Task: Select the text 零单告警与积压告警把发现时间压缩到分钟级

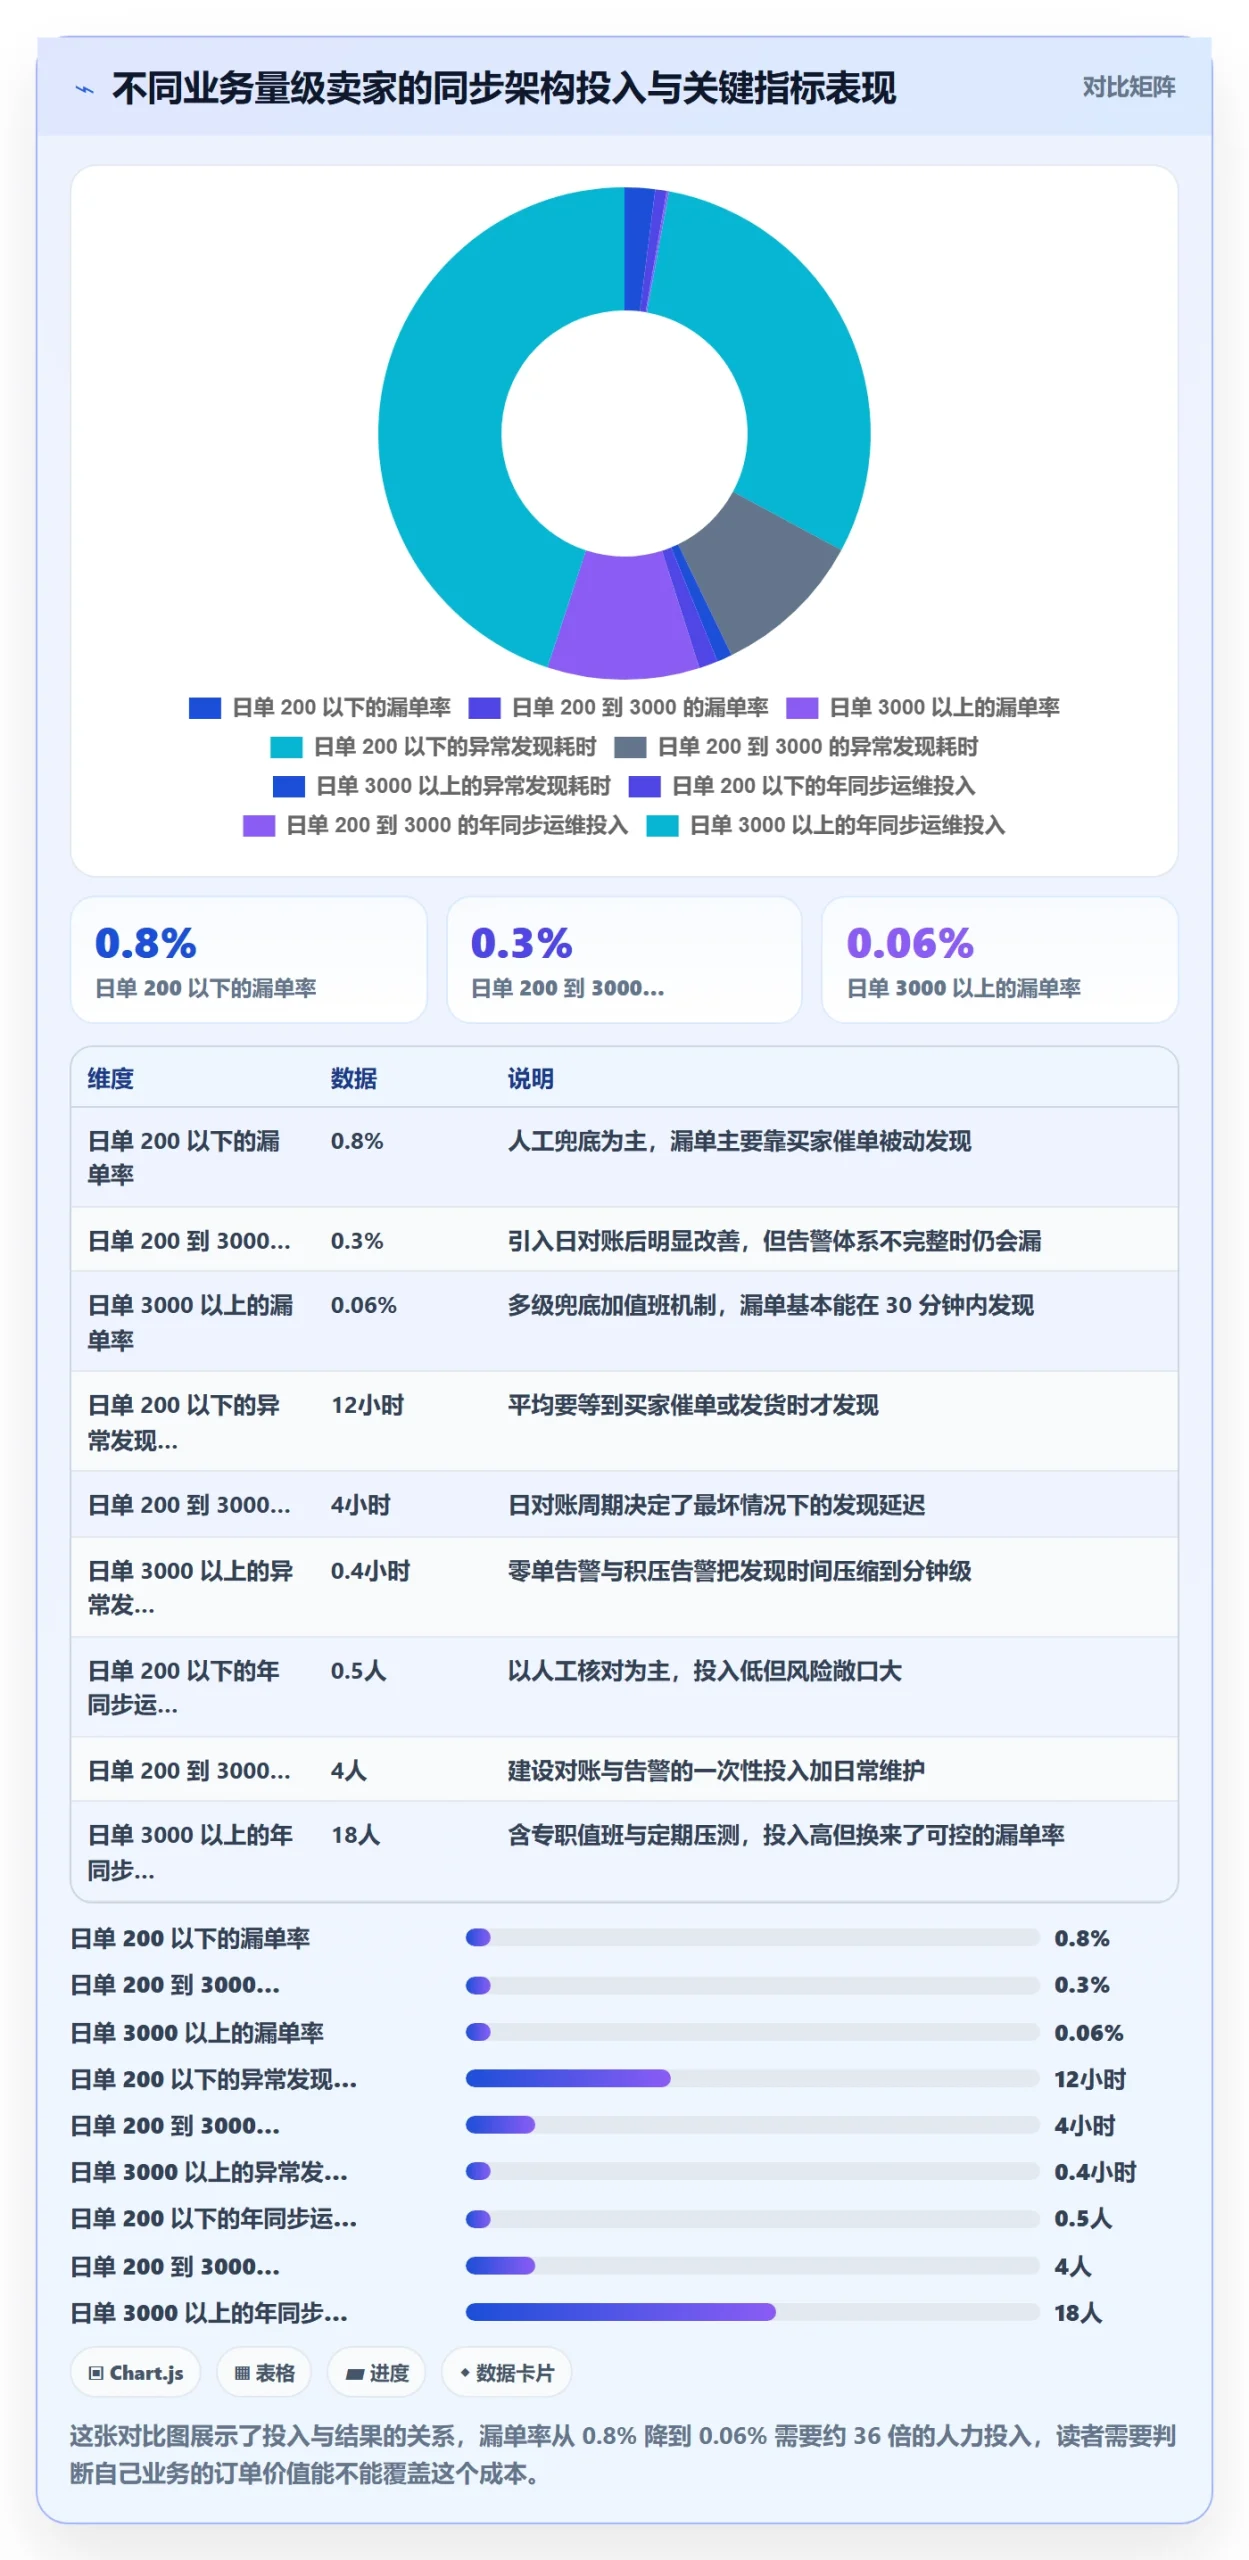Action: [x=739, y=1571]
